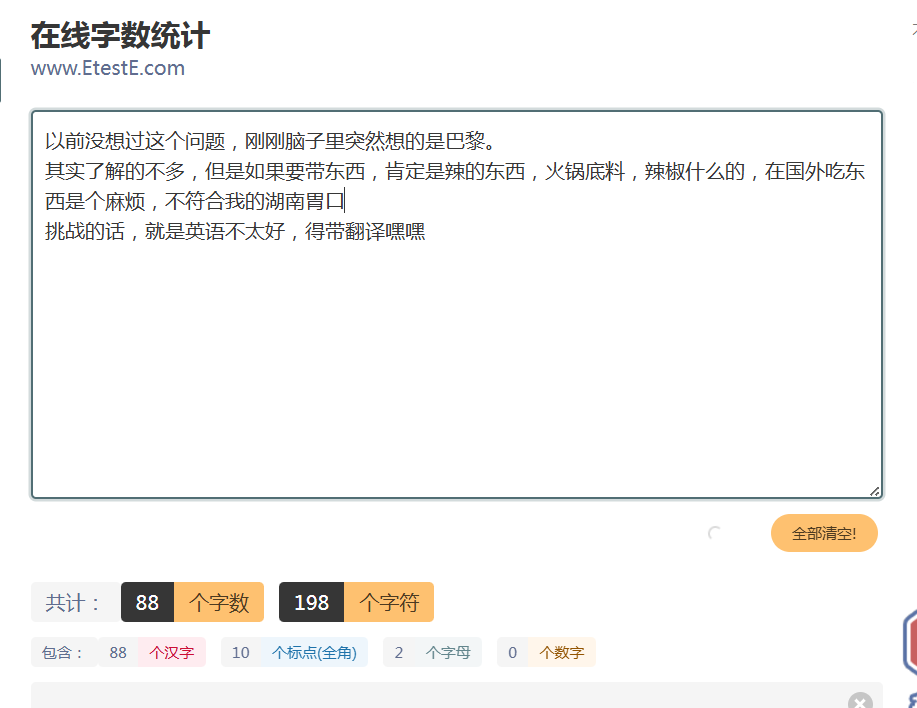Click the 共计： label
This screenshot has height=708, width=917.
[73, 602]
